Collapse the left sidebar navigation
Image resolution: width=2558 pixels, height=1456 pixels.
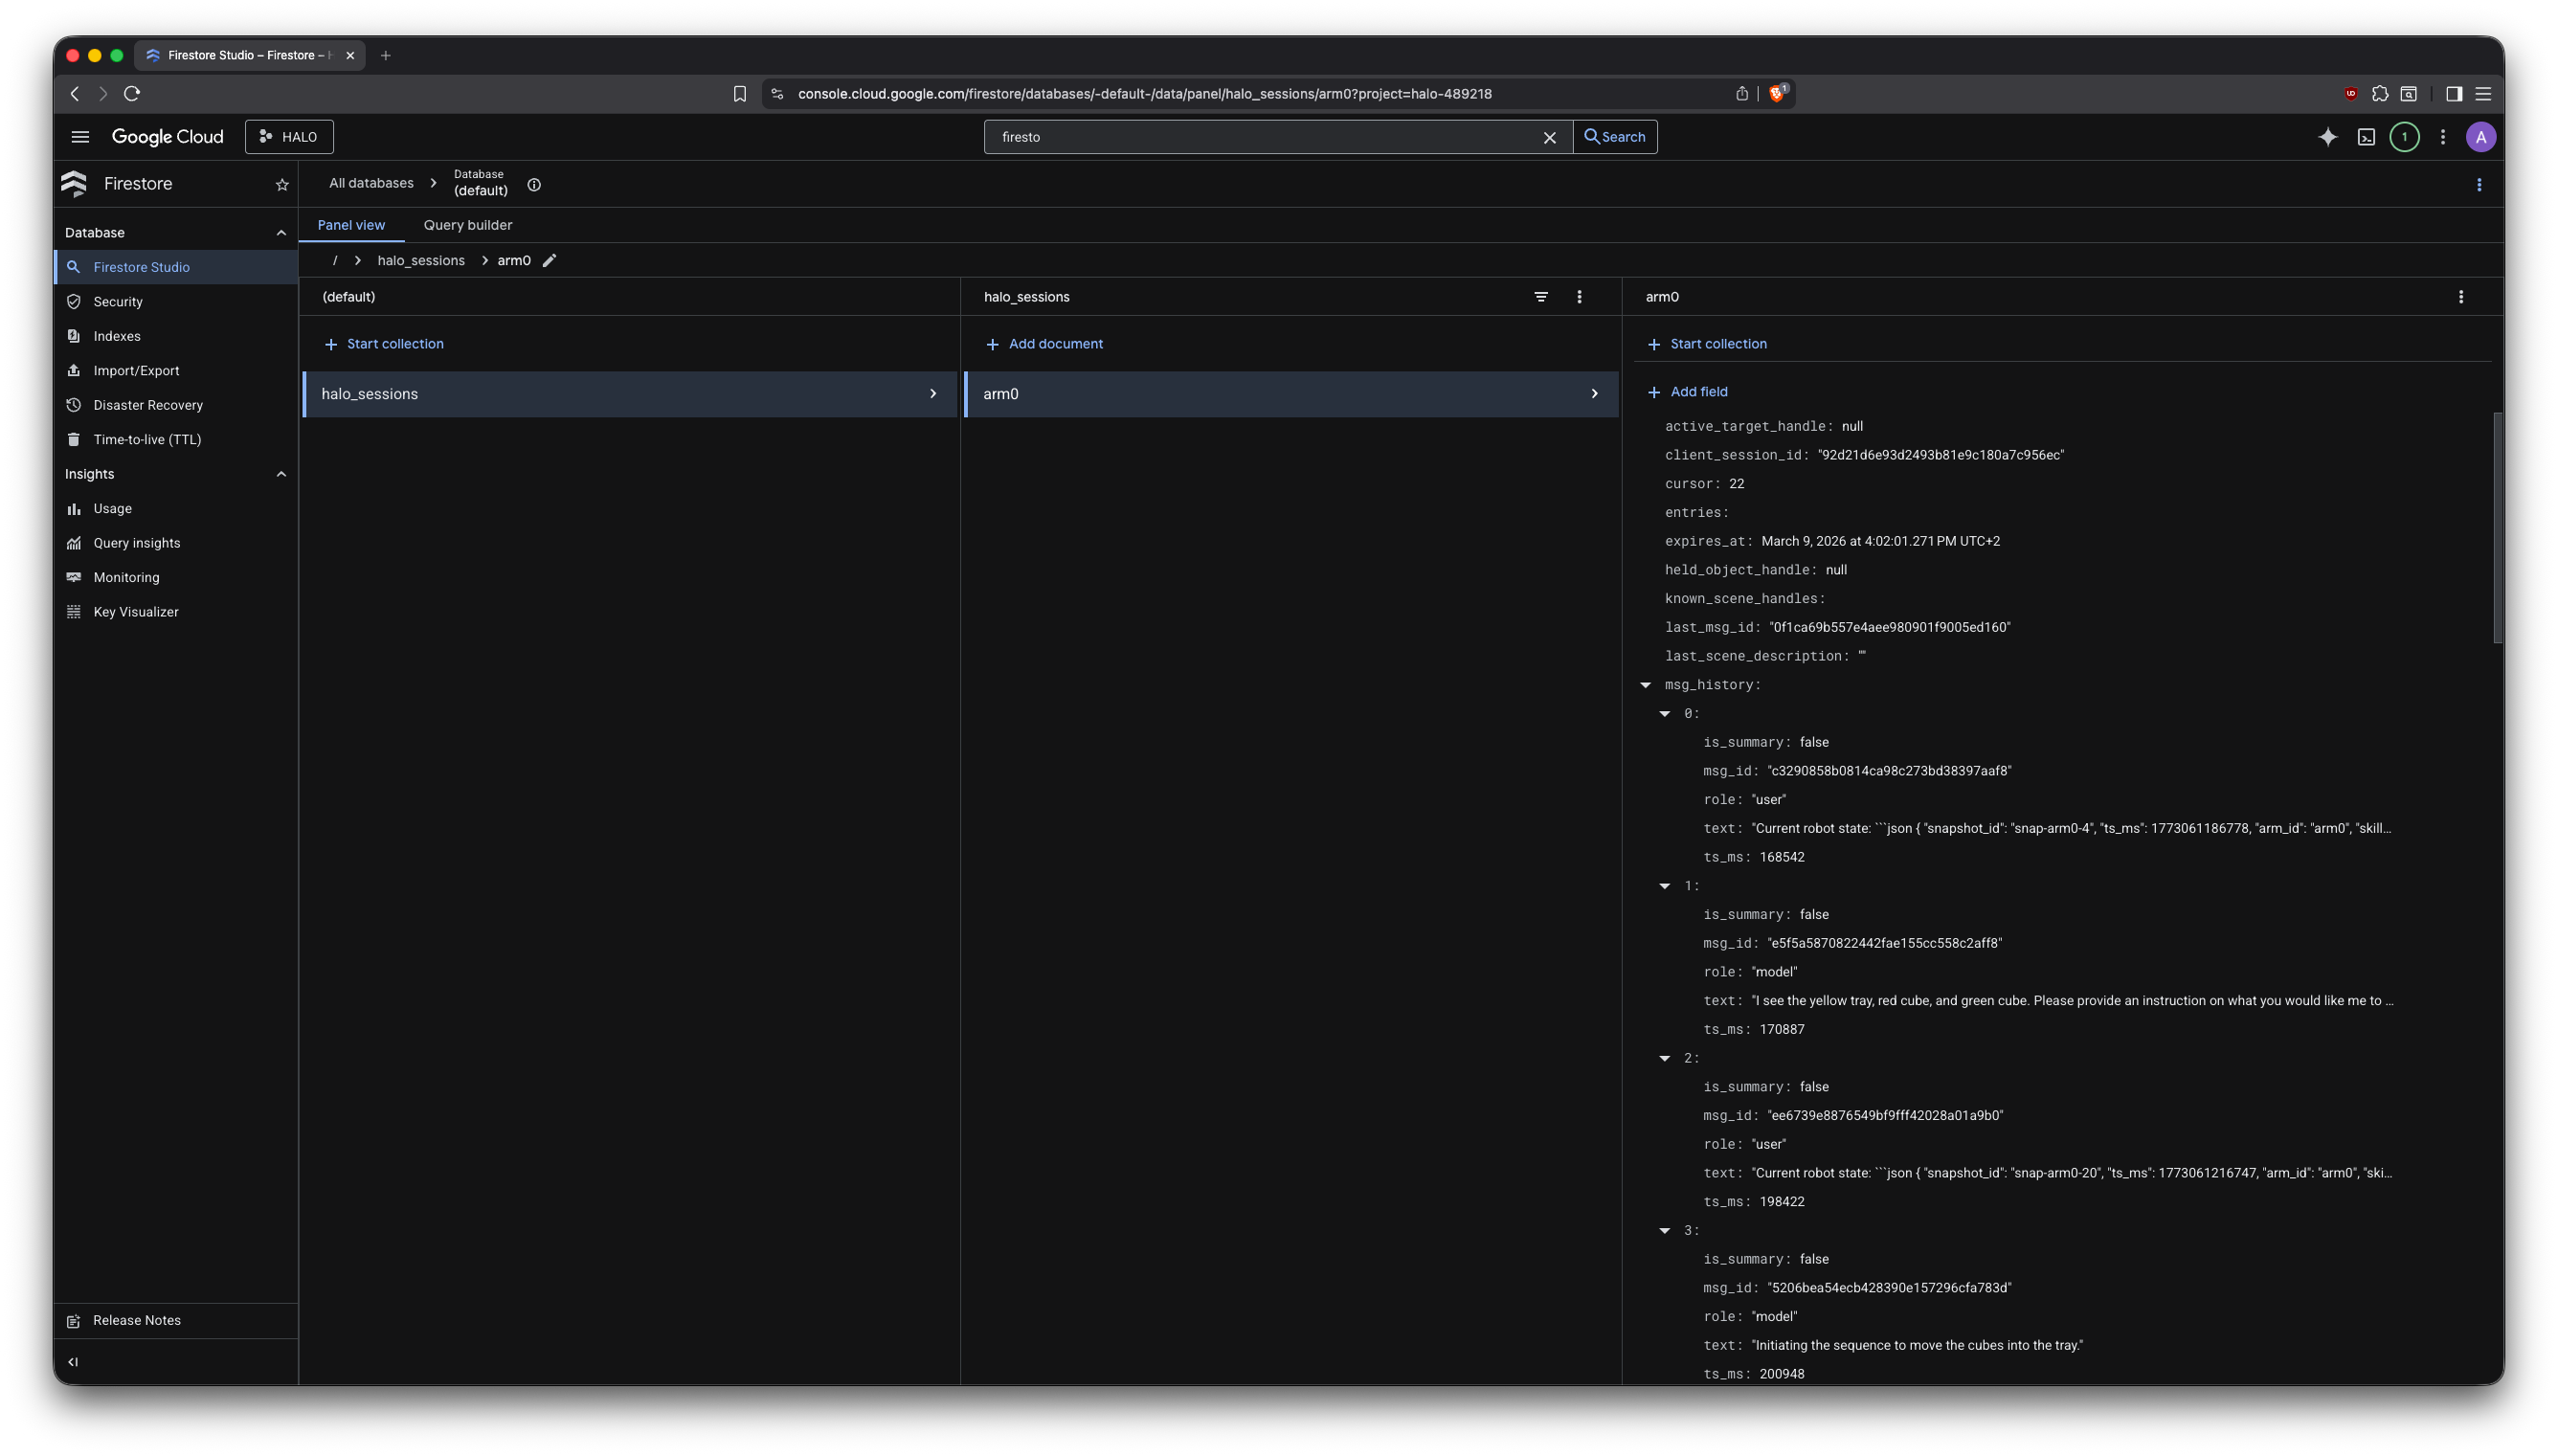pos(73,1361)
